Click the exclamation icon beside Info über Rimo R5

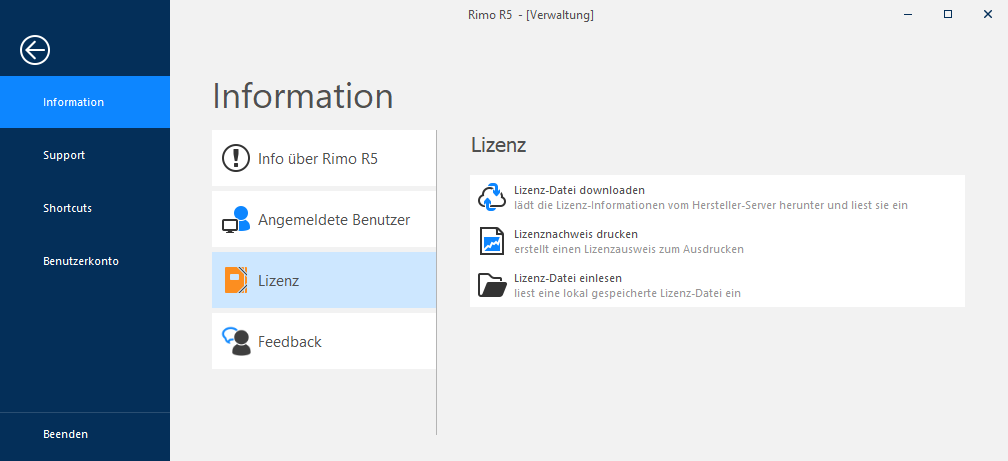coord(235,158)
